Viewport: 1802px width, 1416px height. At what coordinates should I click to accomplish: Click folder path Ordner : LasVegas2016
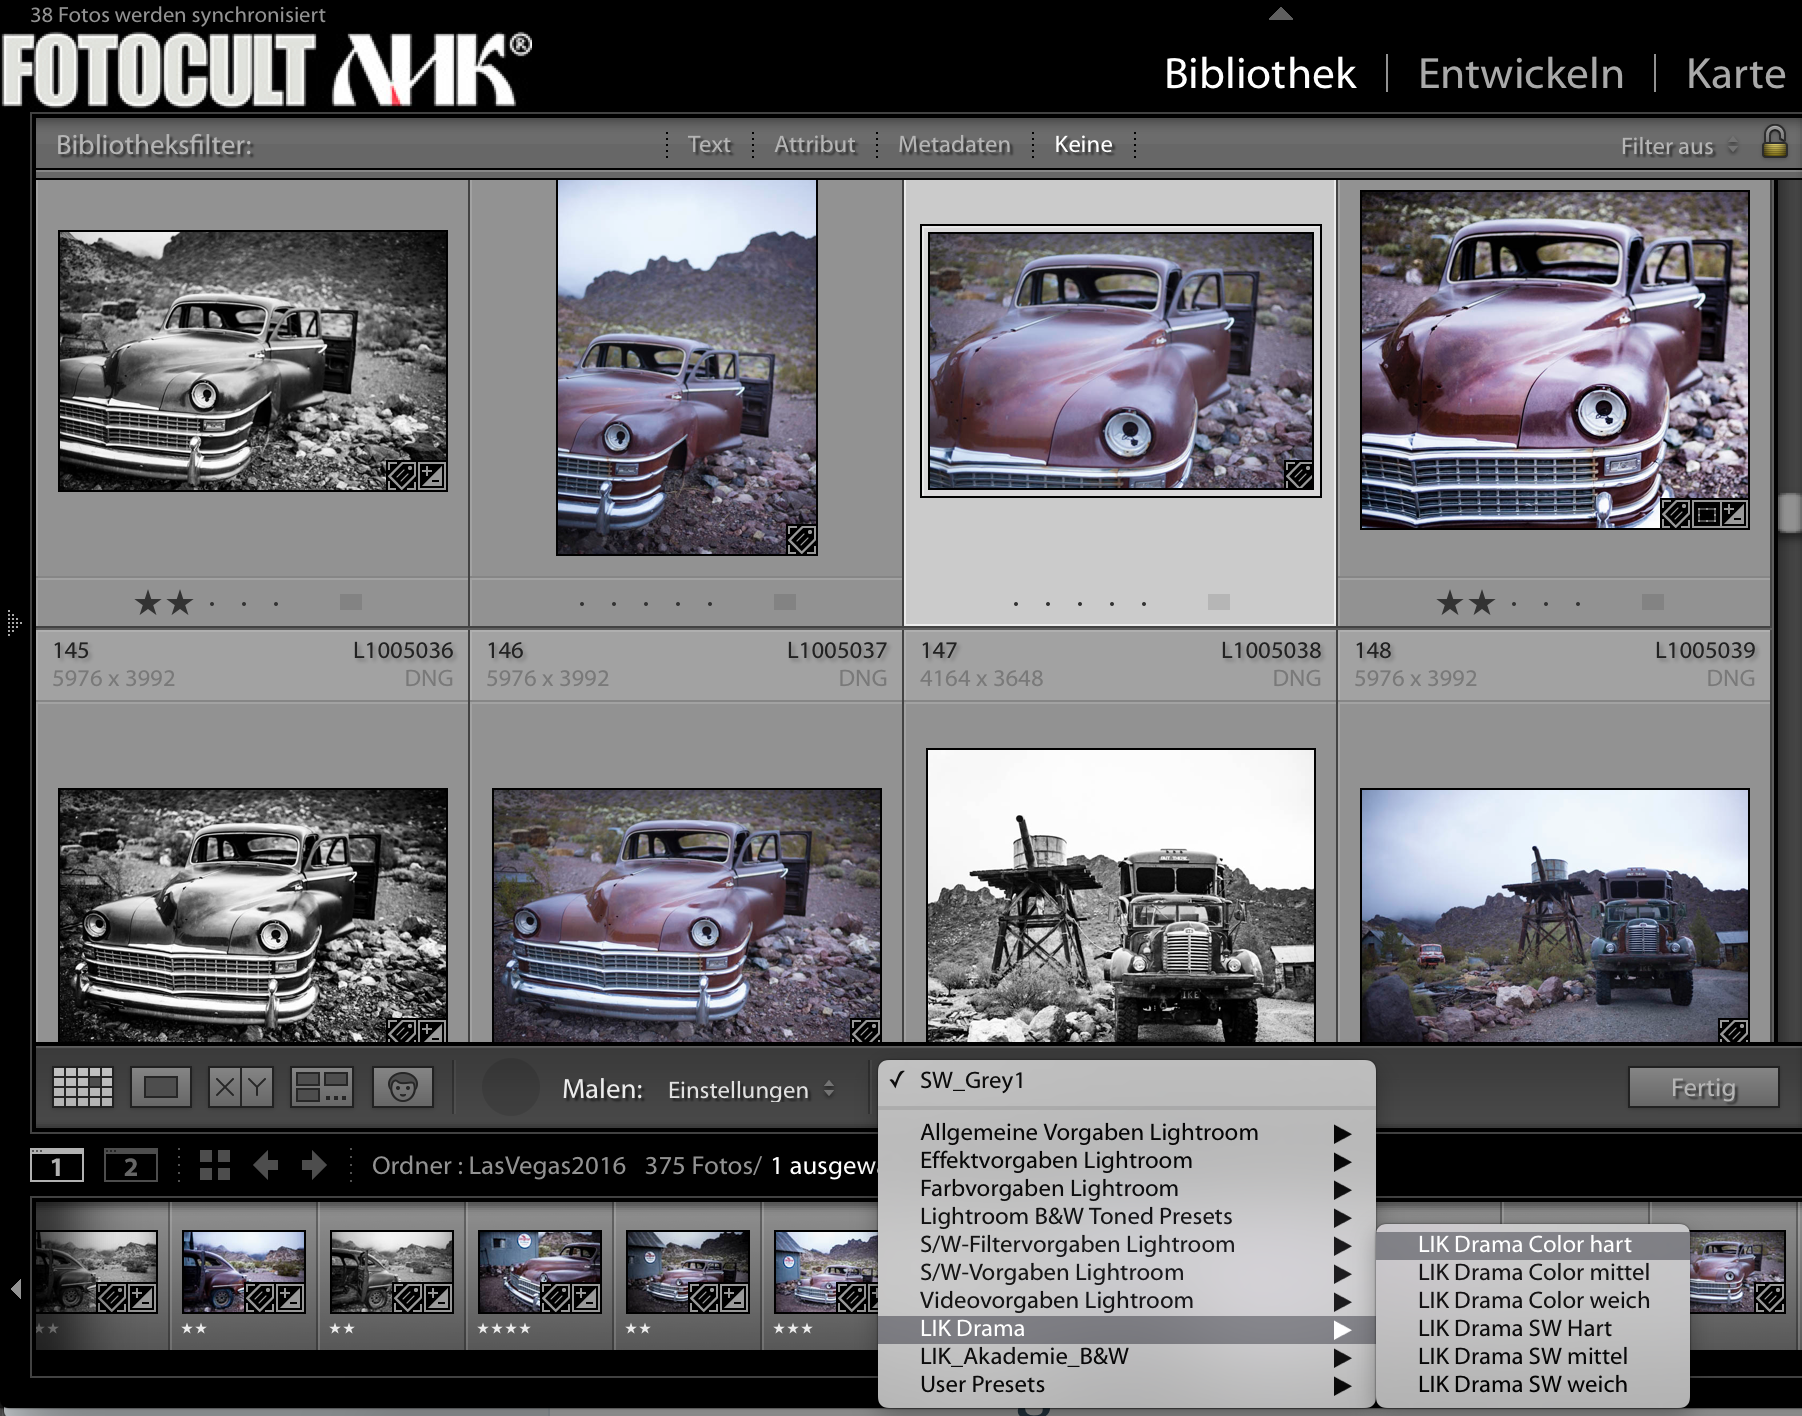tap(499, 1166)
